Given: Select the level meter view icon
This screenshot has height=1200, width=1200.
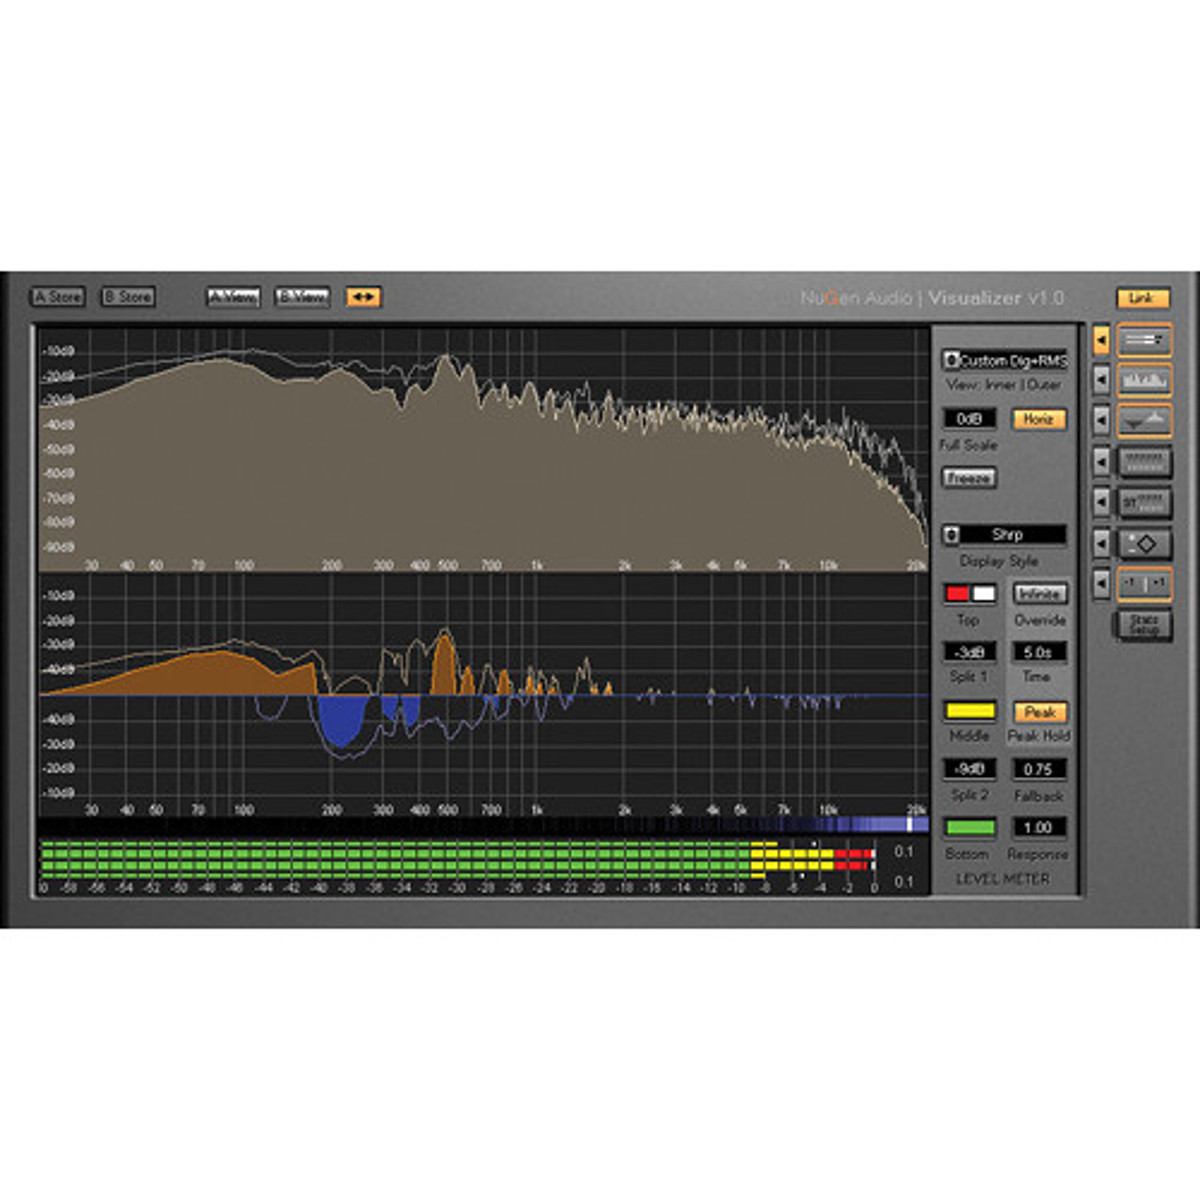Looking at the screenshot, I should point(1144,341).
